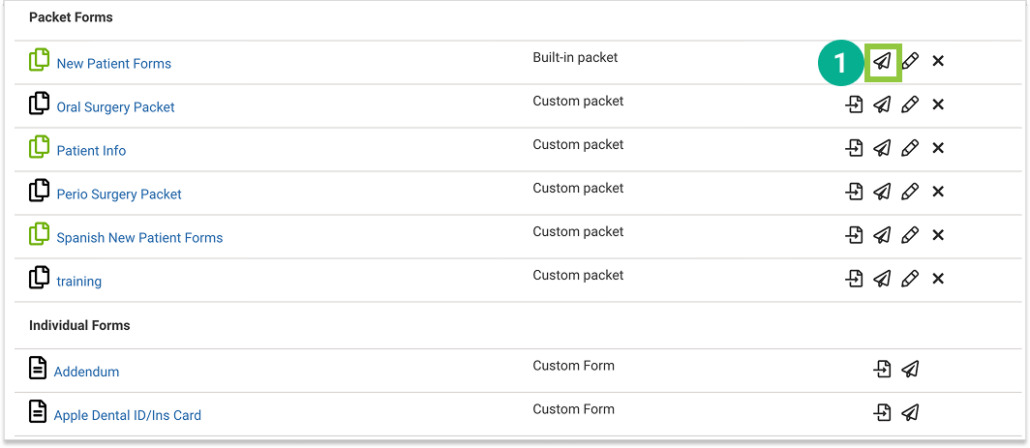Click import icon for Apple Dental ID/Ins Card
The image size is (1030, 448).
(x=882, y=413)
